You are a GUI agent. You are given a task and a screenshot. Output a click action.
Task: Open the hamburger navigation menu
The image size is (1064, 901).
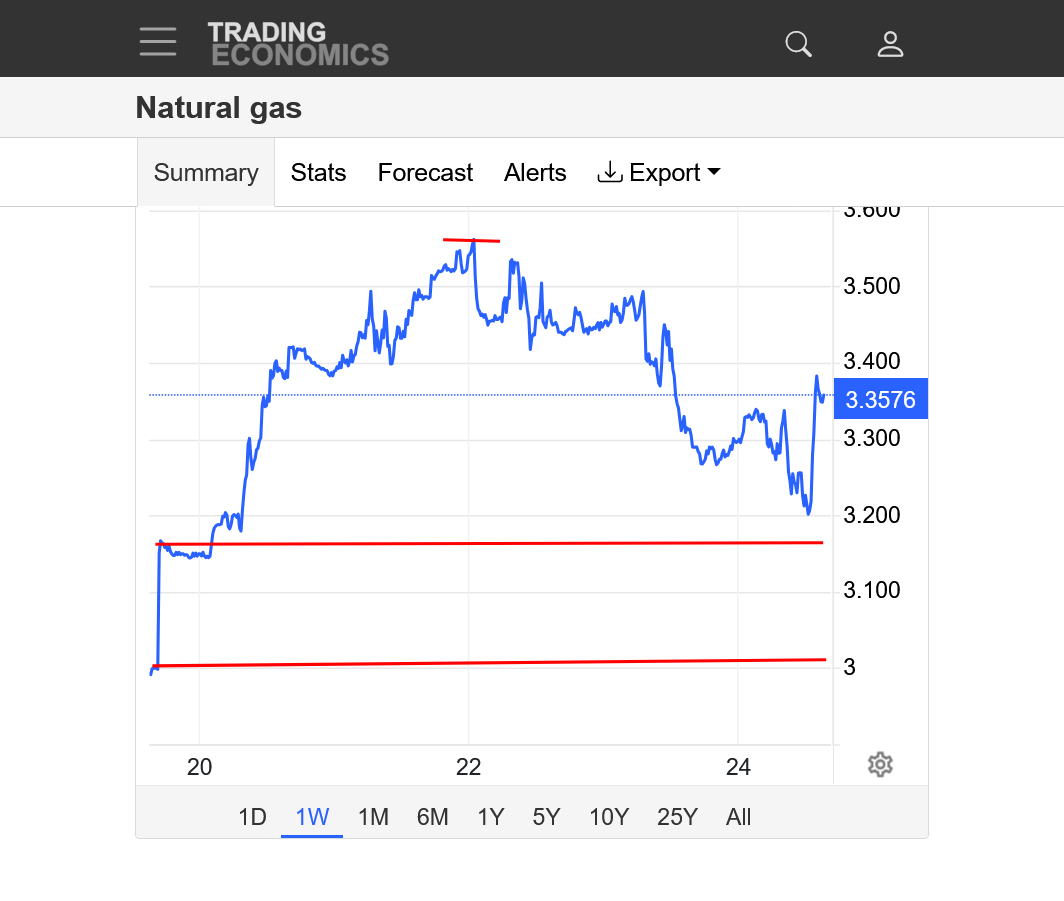coord(158,42)
